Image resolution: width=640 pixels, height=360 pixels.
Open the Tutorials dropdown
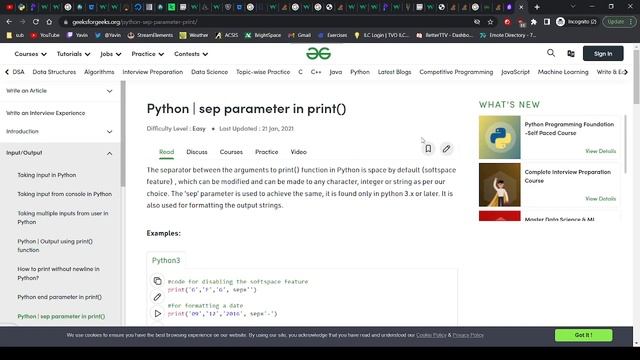coord(73,54)
